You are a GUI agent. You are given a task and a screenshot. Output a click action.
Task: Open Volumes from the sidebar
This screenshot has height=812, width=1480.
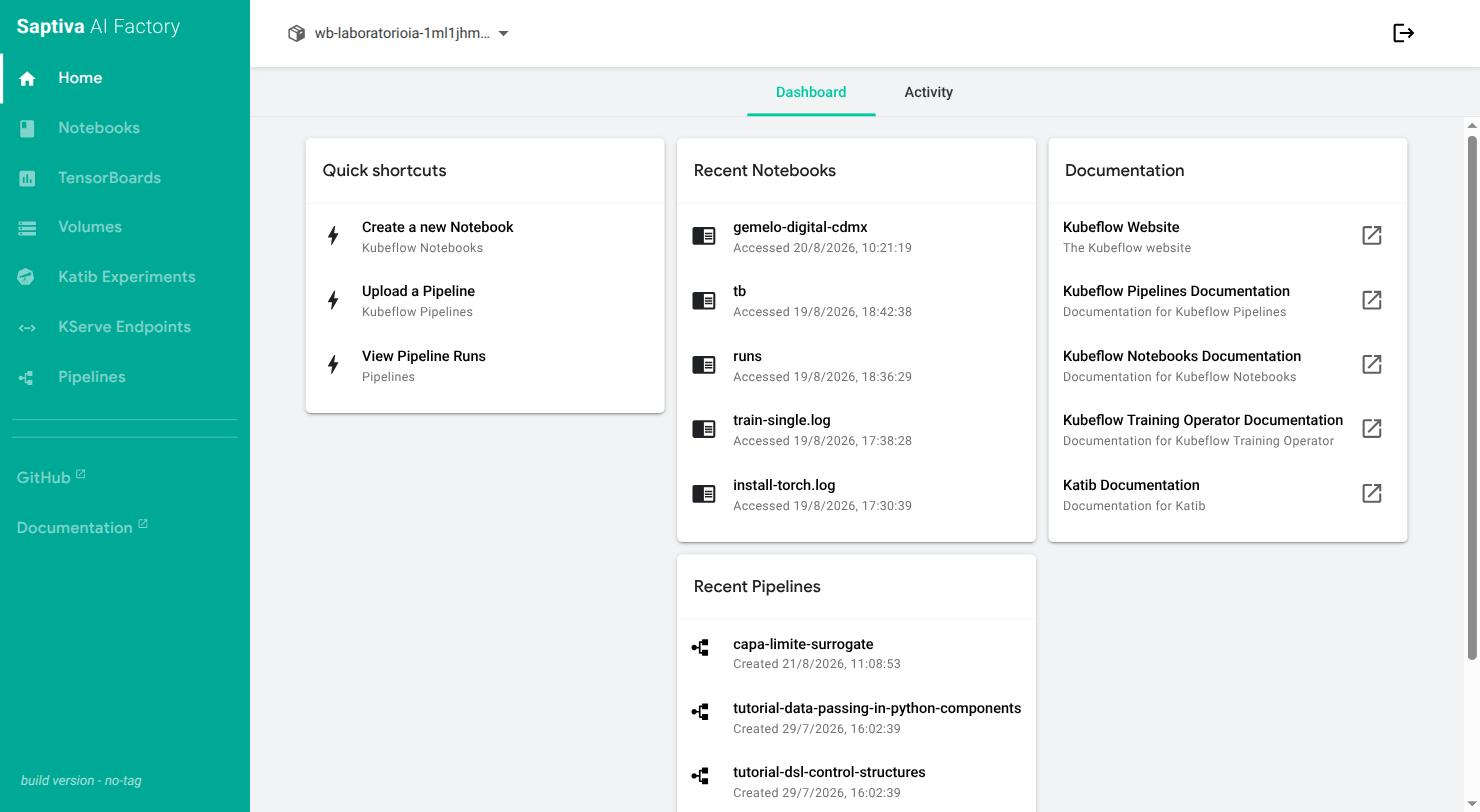pyautogui.click(x=125, y=227)
